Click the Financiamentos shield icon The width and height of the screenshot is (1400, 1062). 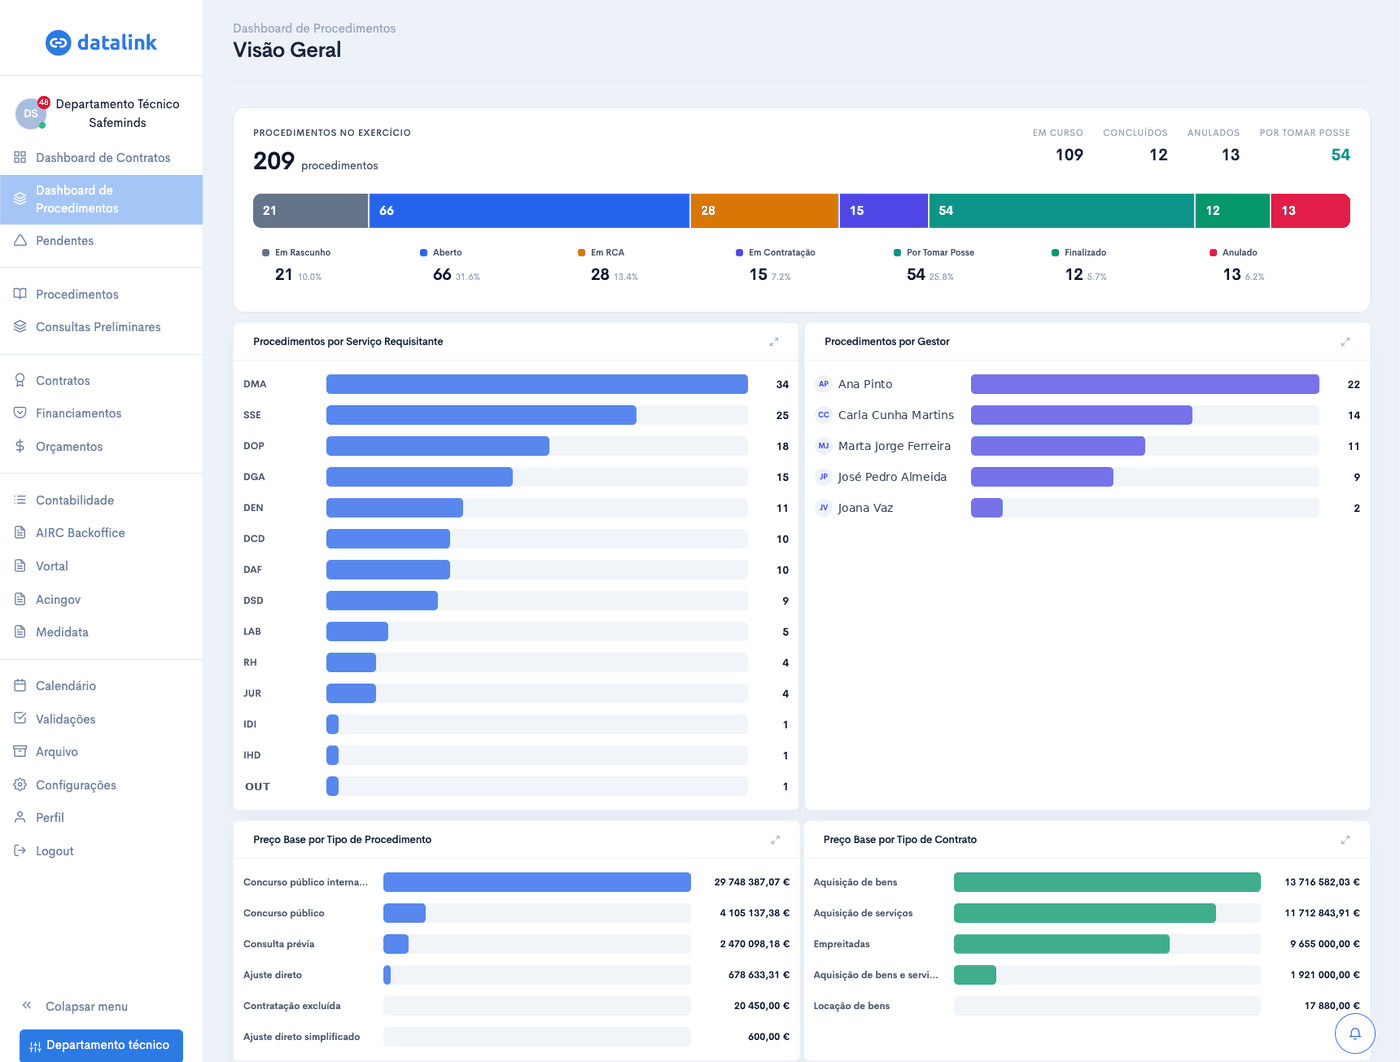(20, 413)
